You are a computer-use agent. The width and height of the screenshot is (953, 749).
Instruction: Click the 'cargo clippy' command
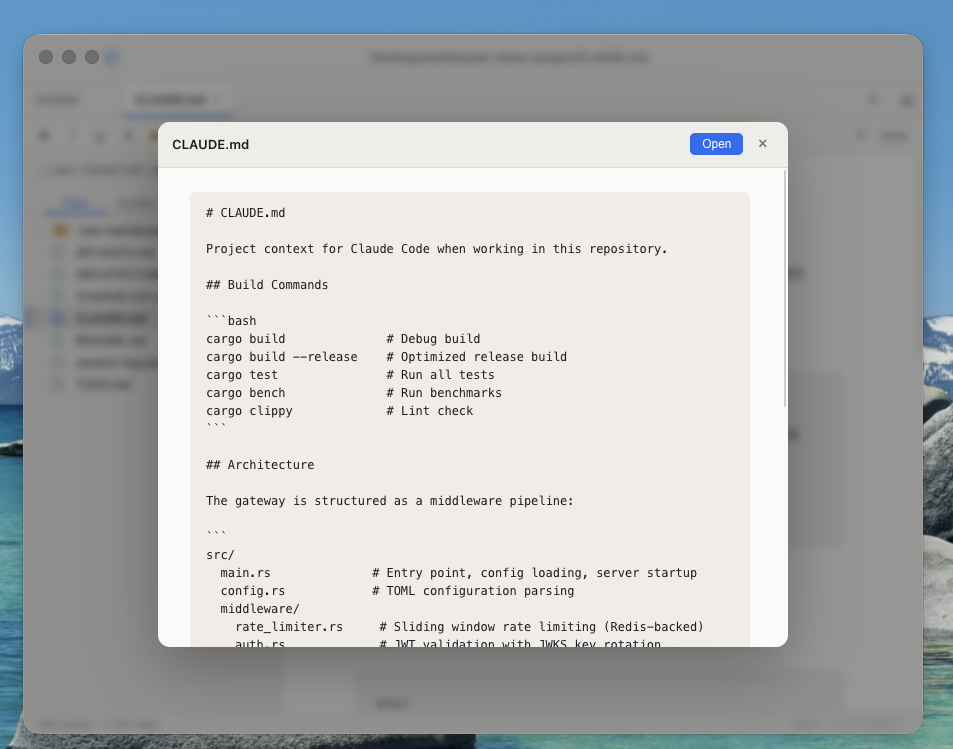tap(249, 411)
